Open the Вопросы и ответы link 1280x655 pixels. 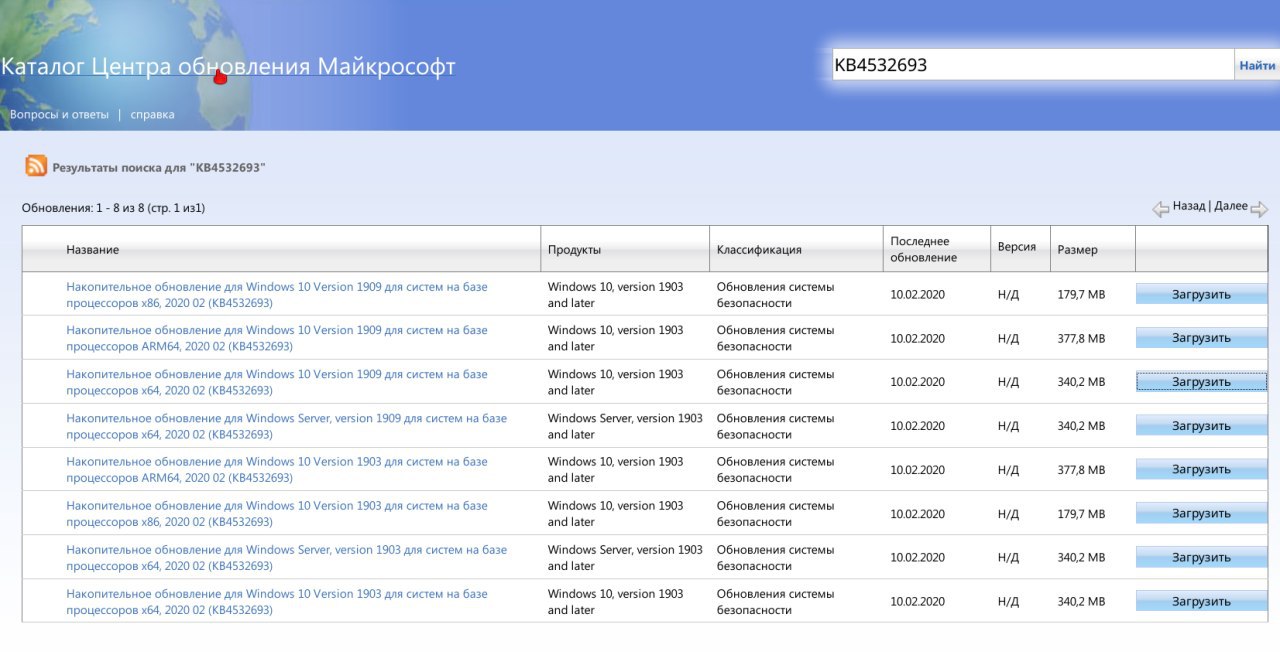pos(59,114)
